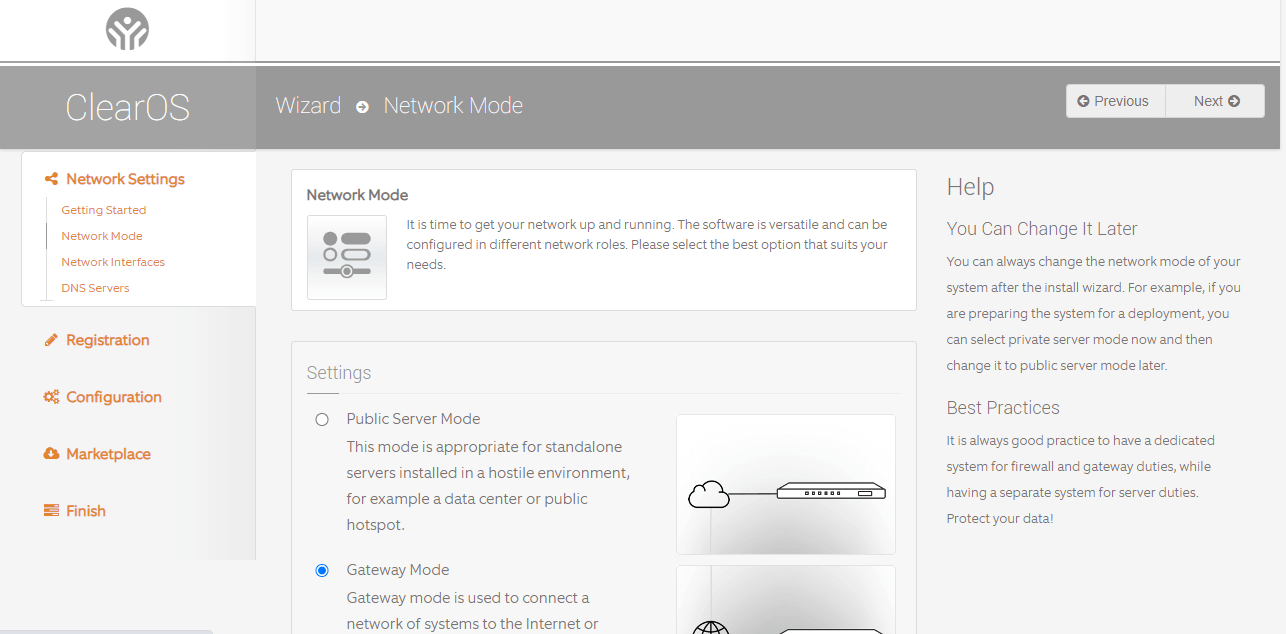Expand the Registration section
Viewport: 1286px width, 634px height.
point(108,340)
